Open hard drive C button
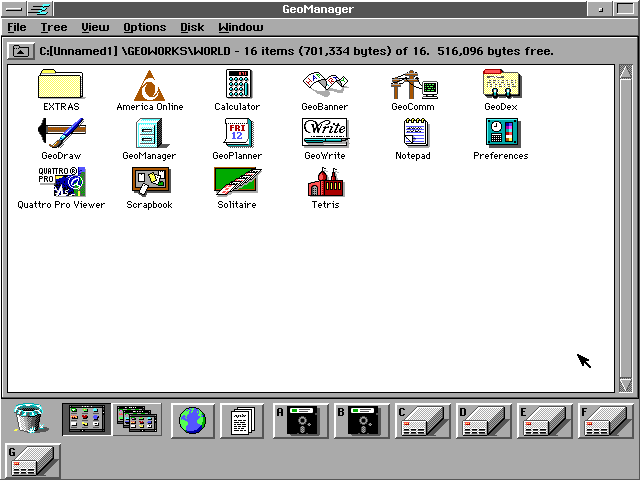 pos(422,420)
